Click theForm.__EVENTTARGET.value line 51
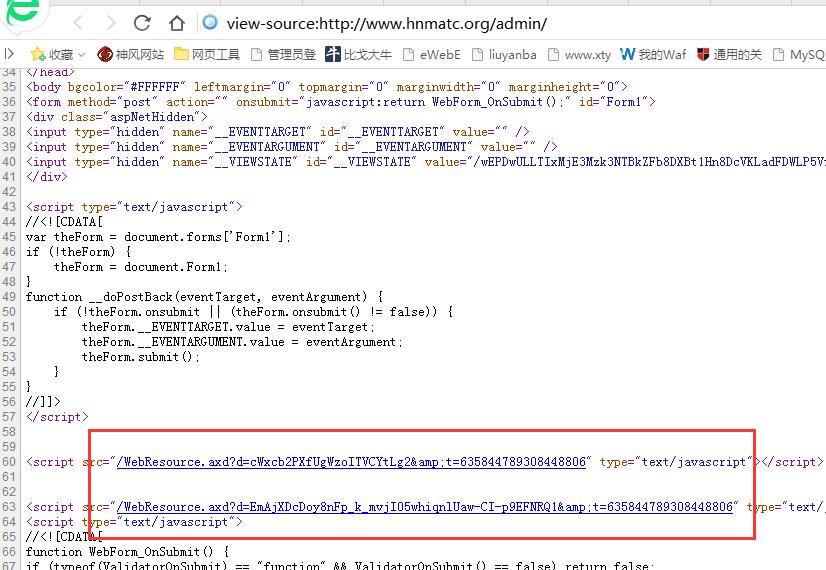The image size is (826, 570). [228, 327]
